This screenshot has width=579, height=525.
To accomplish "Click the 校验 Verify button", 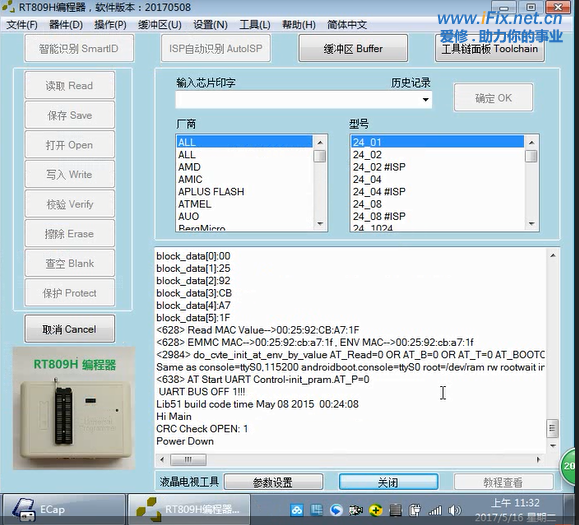I will coord(69,204).
